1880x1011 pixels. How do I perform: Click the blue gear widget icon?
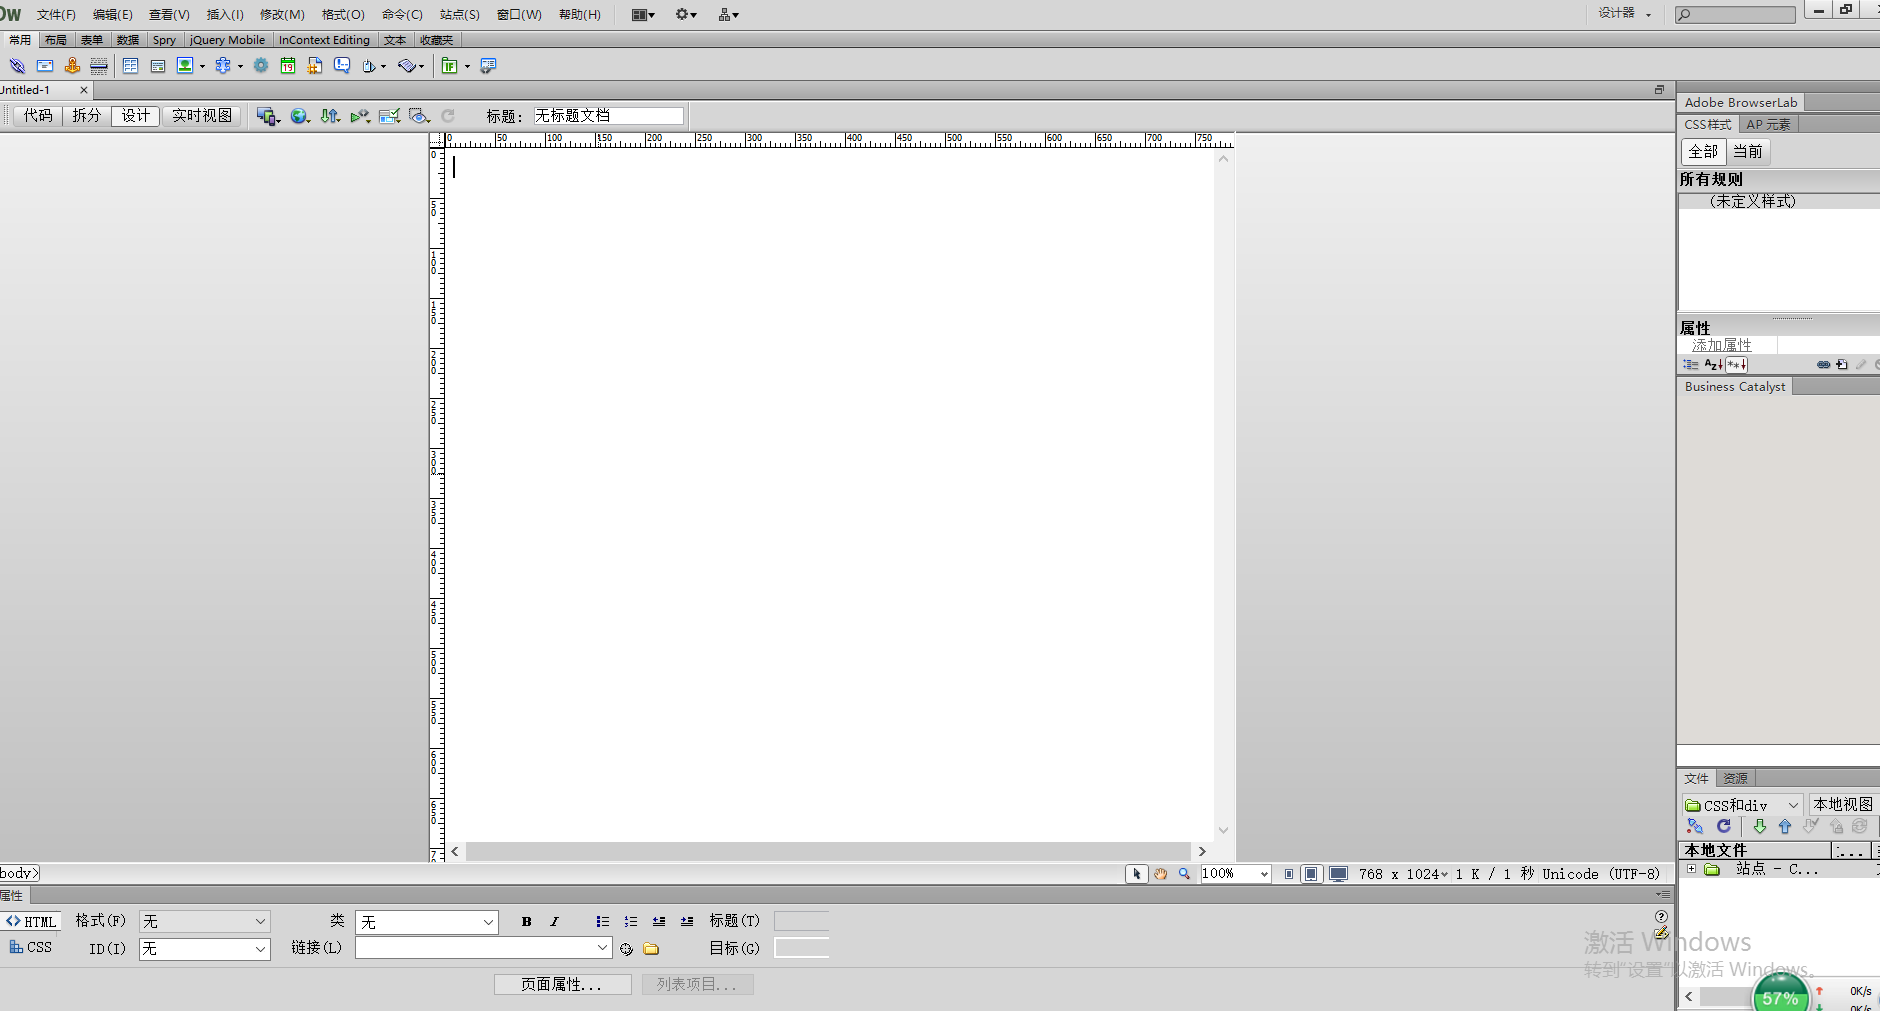click(x=261, y=66)
